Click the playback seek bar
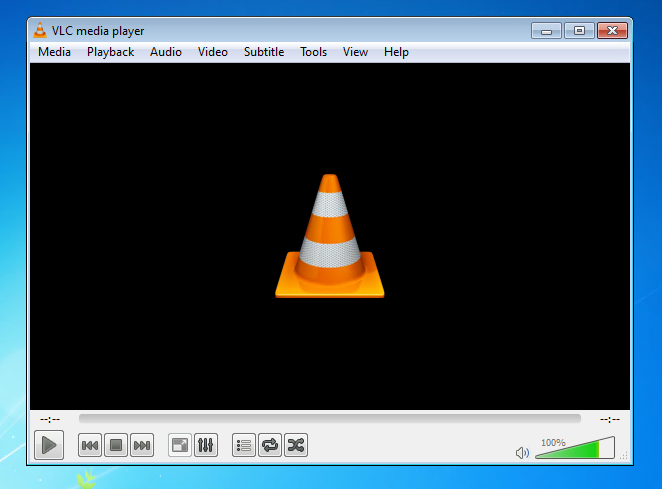The image size is (662, 489). coord(329,419)
